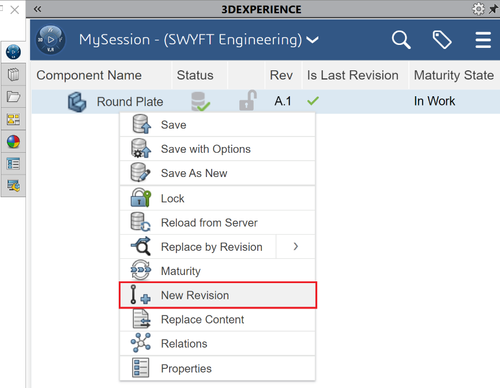Select the Round Plate component row

click(266, 102)
